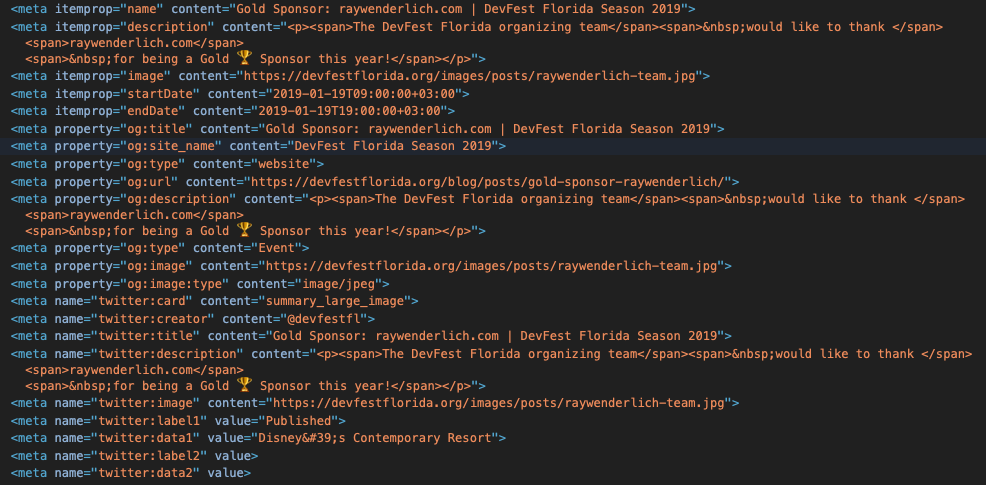Image resolution: width=986 pixels, height=485 pixels.
Task: Click the name="twitter:label1" attribute
Action: 131,420
